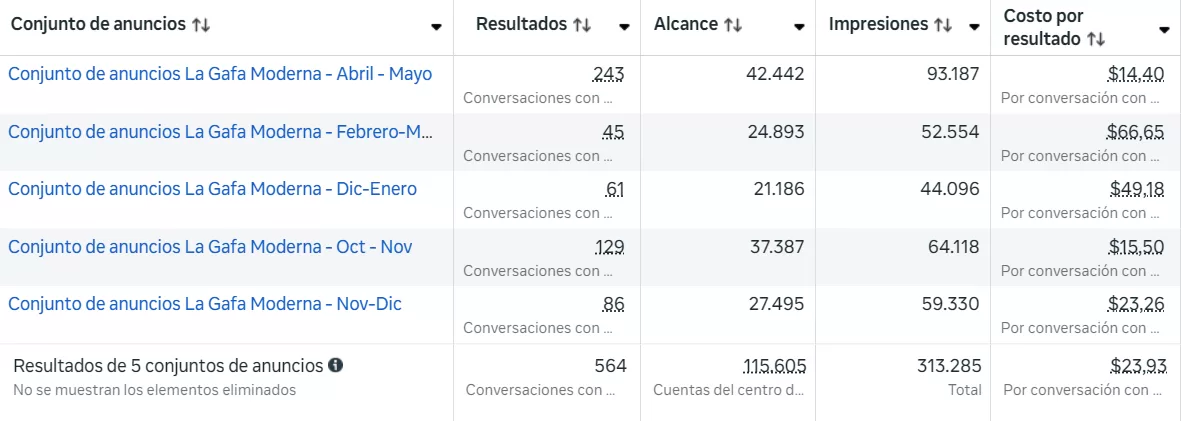This screenshot has width=1181, height=421.
Task: Click the 243 results value
Action: pos(609,74)
